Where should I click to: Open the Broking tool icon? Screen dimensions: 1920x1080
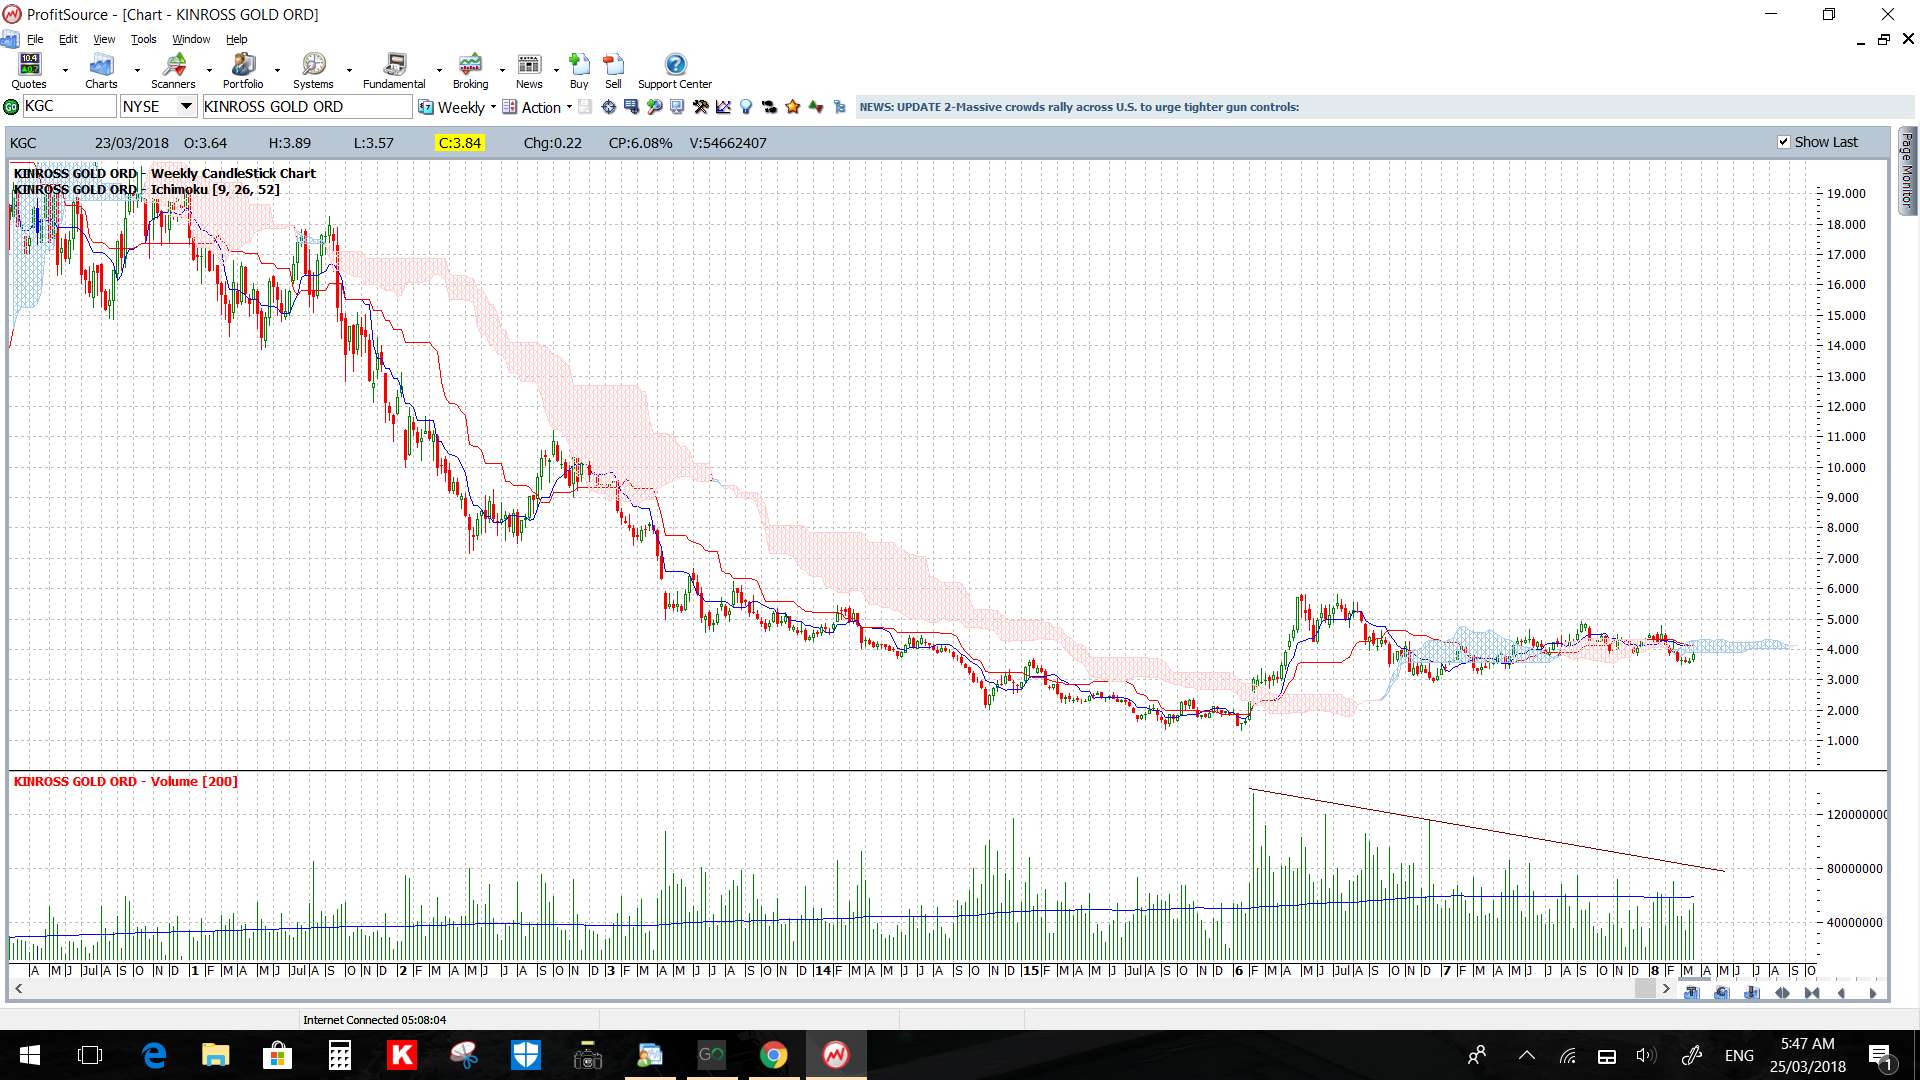point(470,65)
